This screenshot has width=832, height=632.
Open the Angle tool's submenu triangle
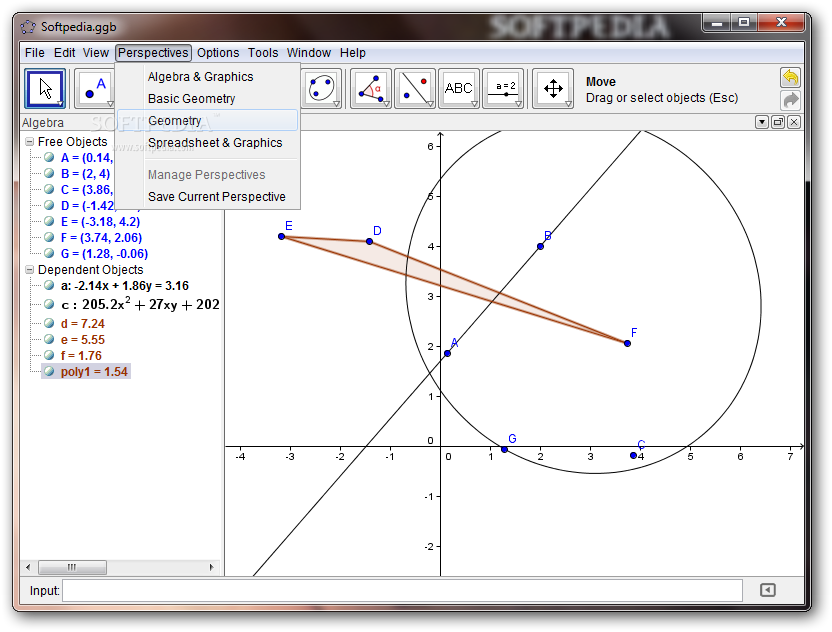click(386, 104)
